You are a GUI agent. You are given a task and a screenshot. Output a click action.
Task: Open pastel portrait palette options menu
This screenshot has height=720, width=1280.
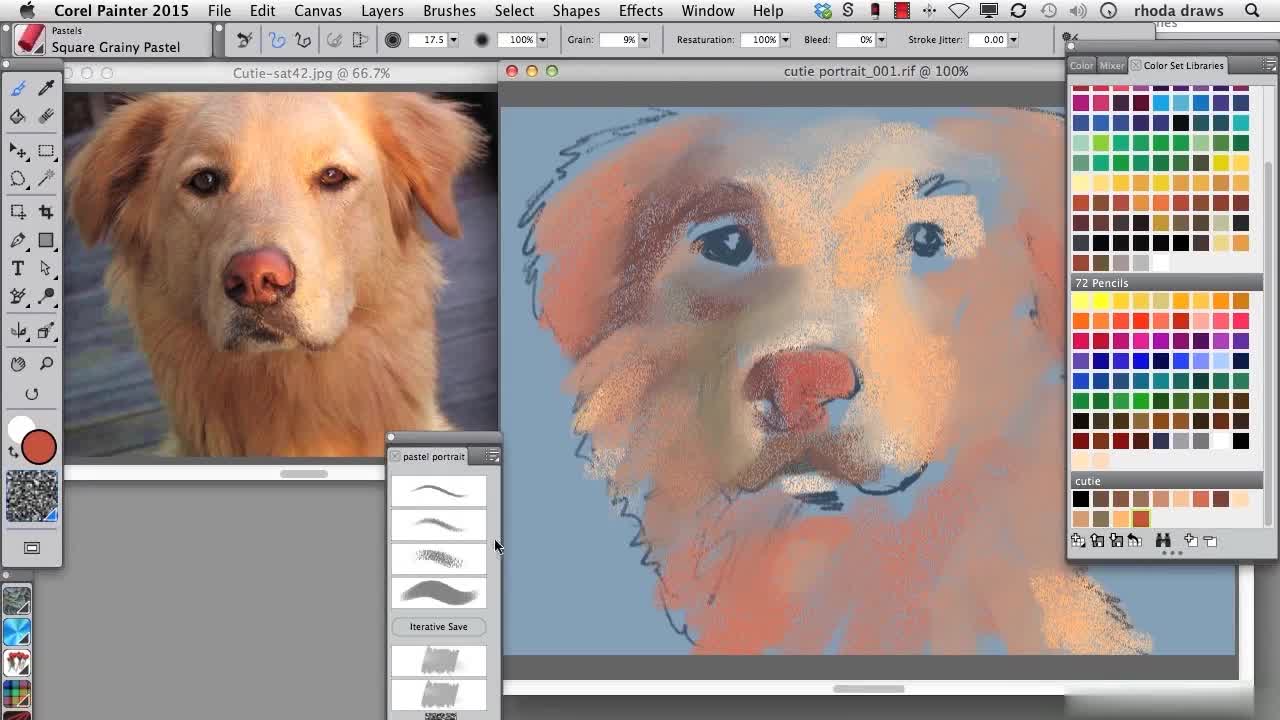coord(492,456)
